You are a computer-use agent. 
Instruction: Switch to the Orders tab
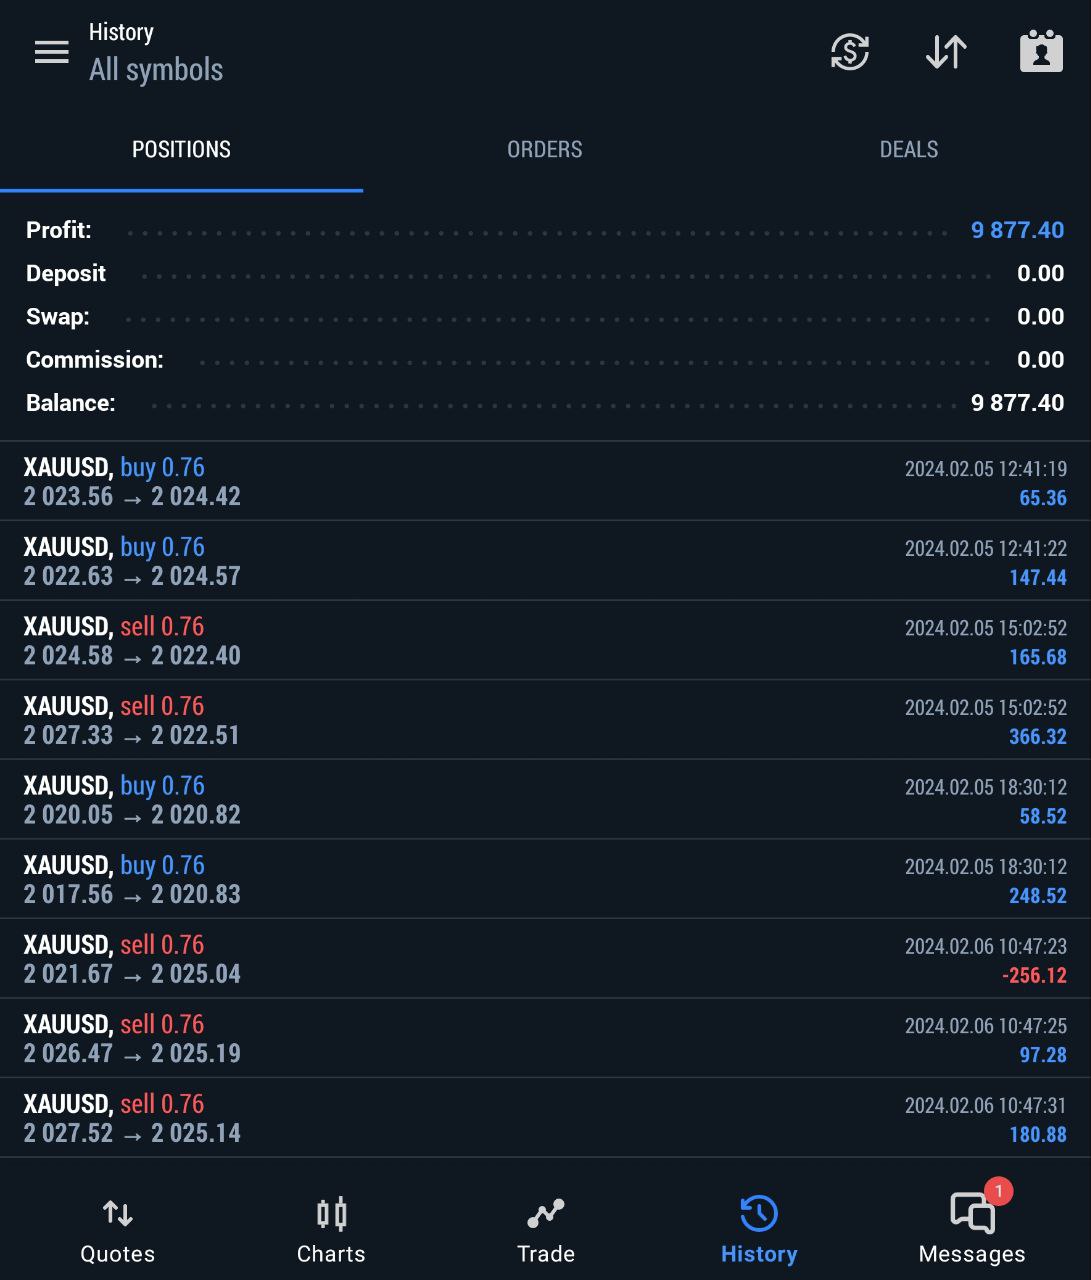coord(544,150)
